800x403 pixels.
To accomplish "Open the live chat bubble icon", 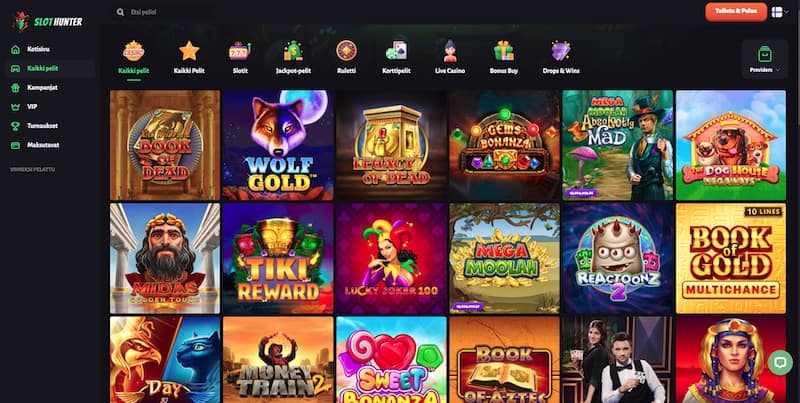I will tap(780, 363).
